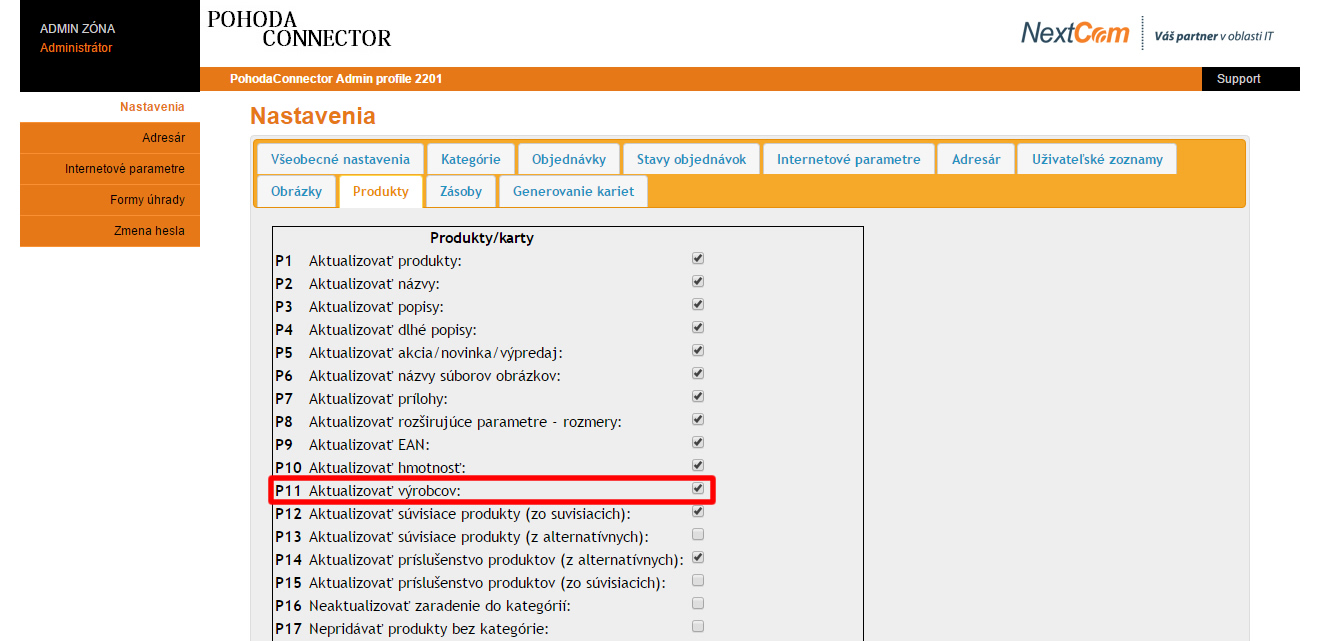
Task: Open the Objednávky tab
Action: coord(569,159)
